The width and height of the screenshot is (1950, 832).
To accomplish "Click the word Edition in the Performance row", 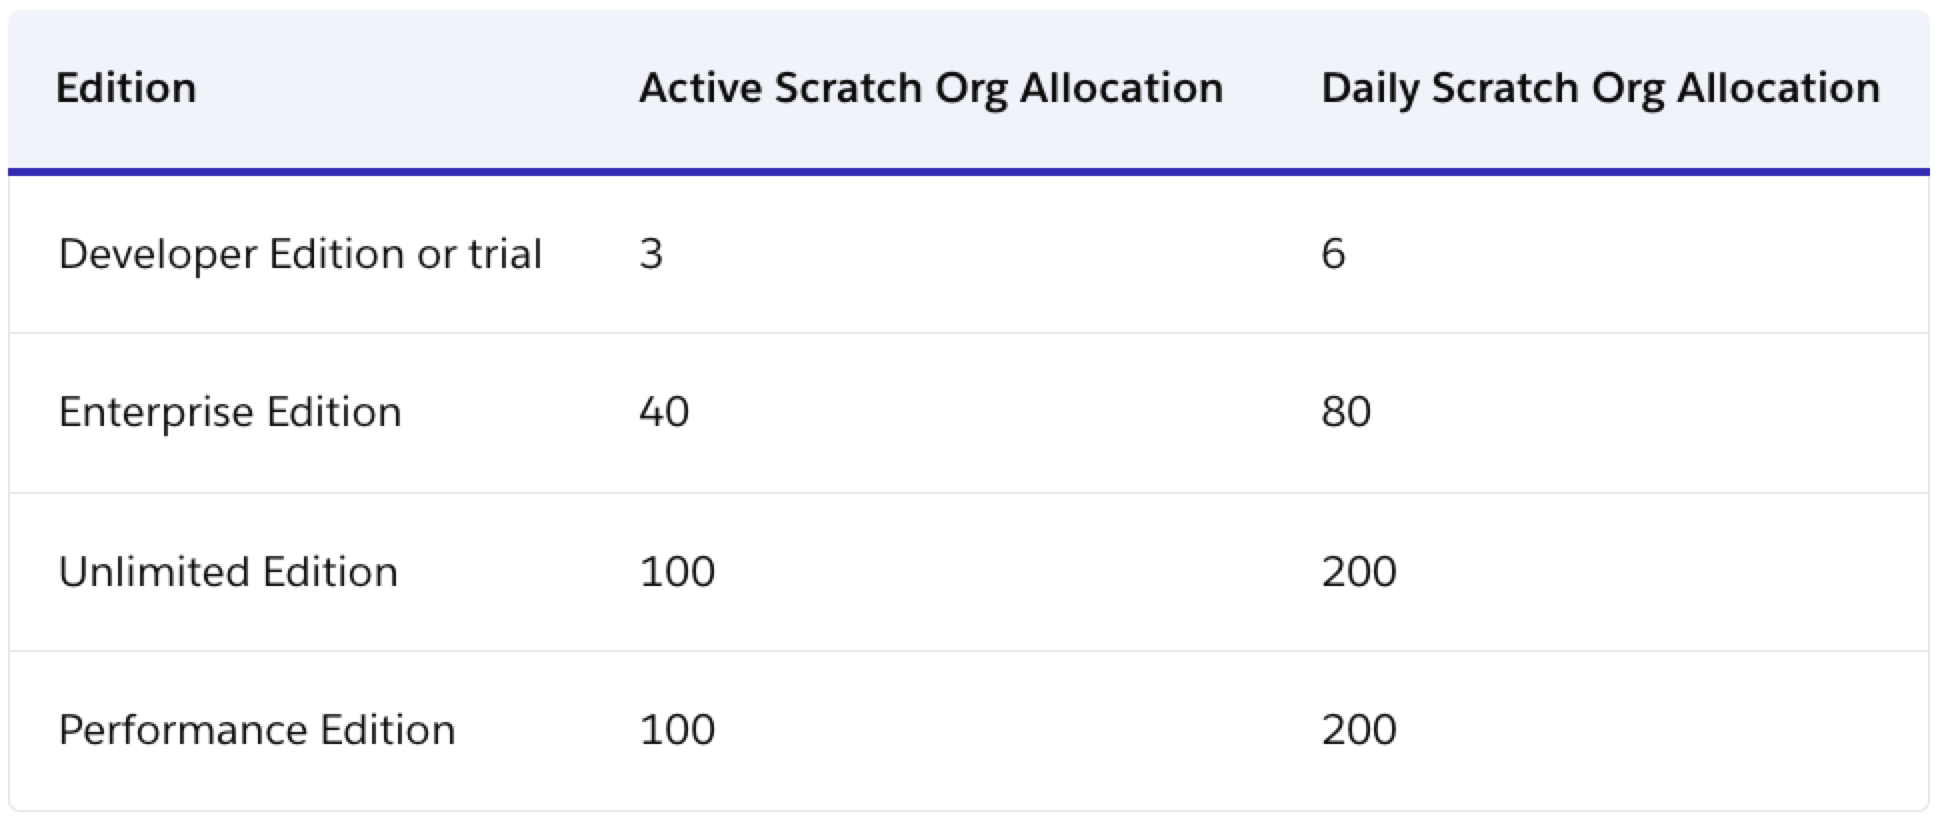I will pos(387,730).
